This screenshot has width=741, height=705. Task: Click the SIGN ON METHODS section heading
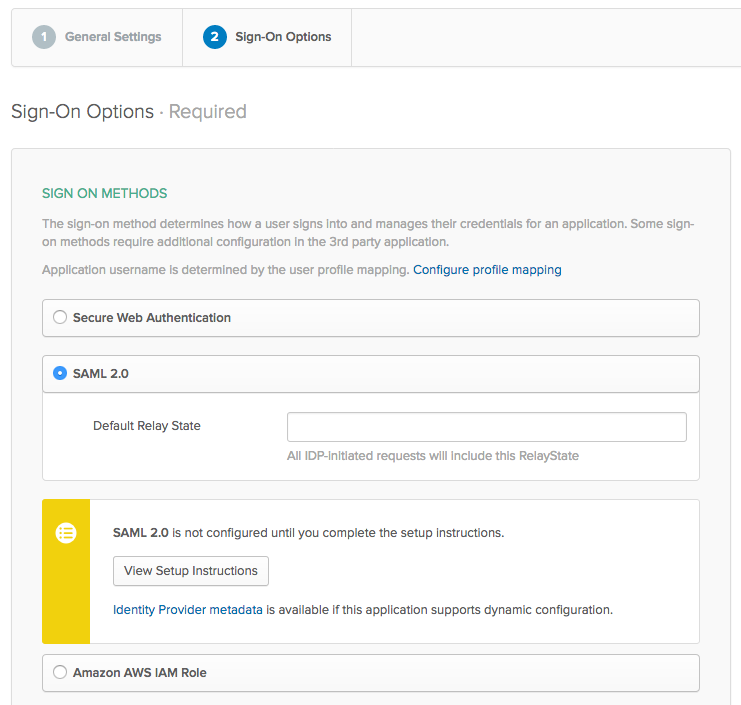point(104,193)
